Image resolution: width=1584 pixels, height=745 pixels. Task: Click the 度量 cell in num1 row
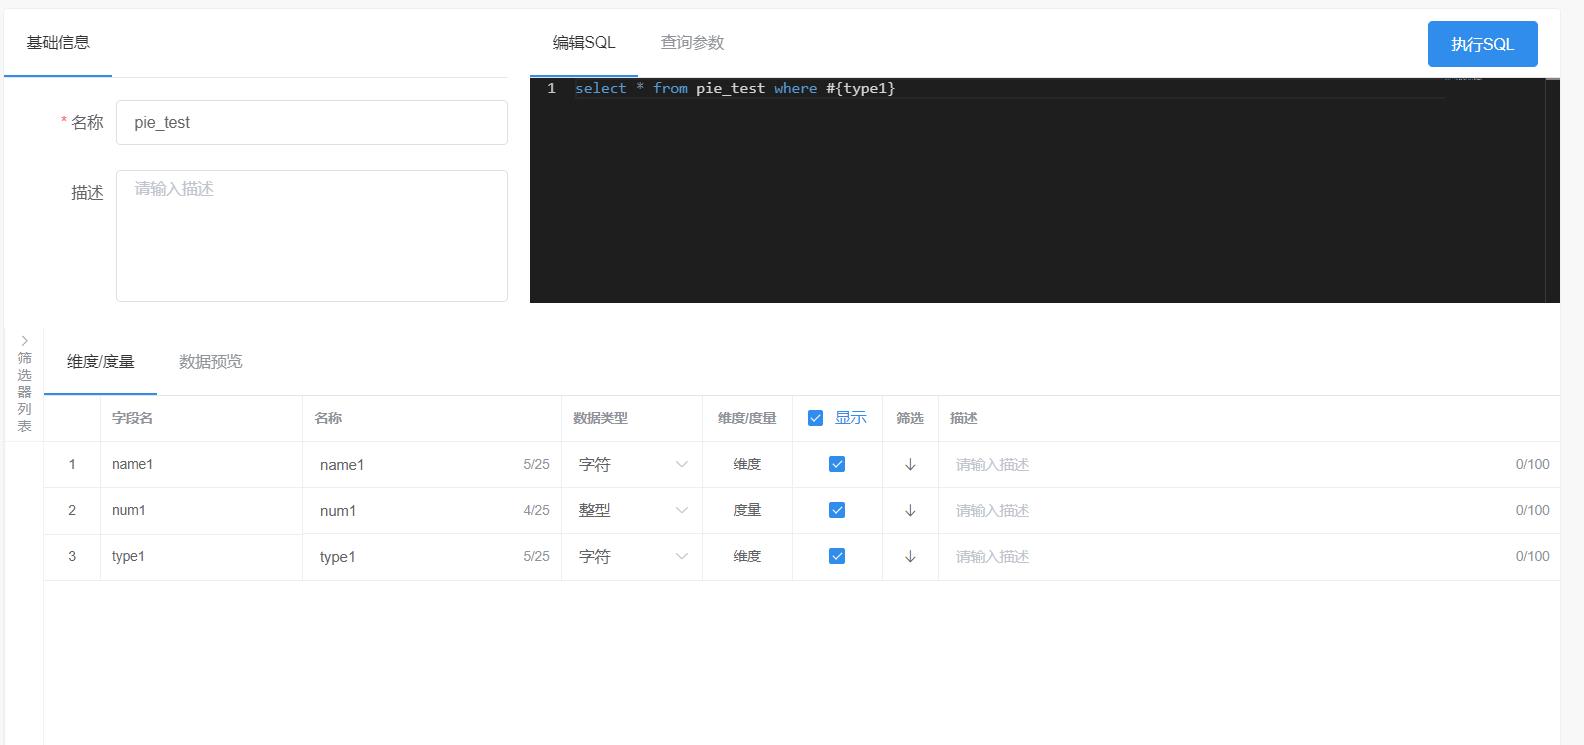[x=747, y=510]
